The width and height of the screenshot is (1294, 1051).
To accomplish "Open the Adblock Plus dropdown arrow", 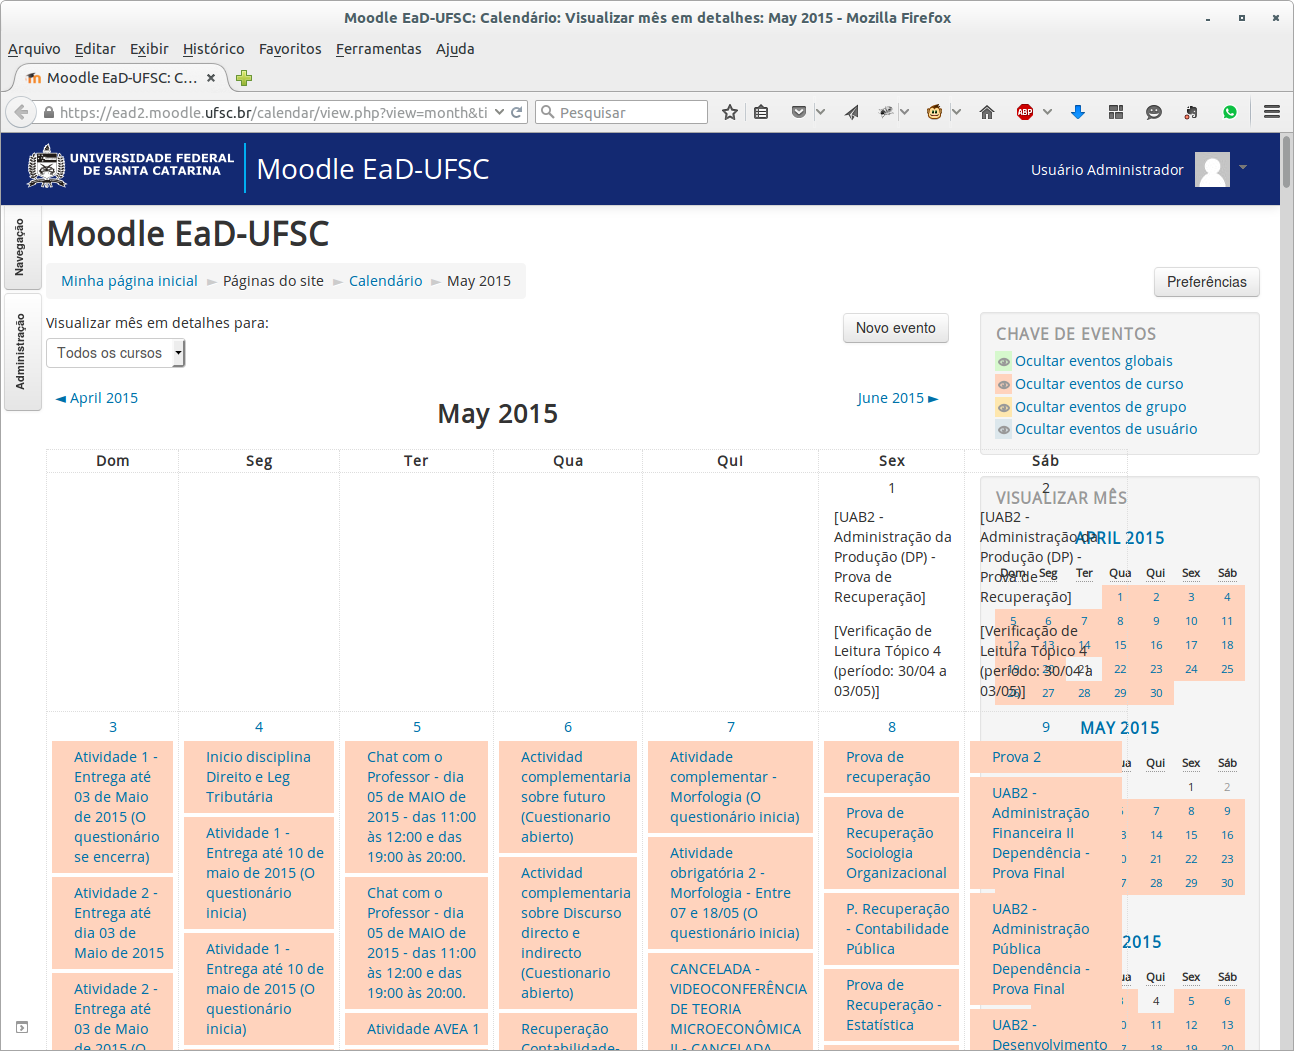I will point(1047,112).
